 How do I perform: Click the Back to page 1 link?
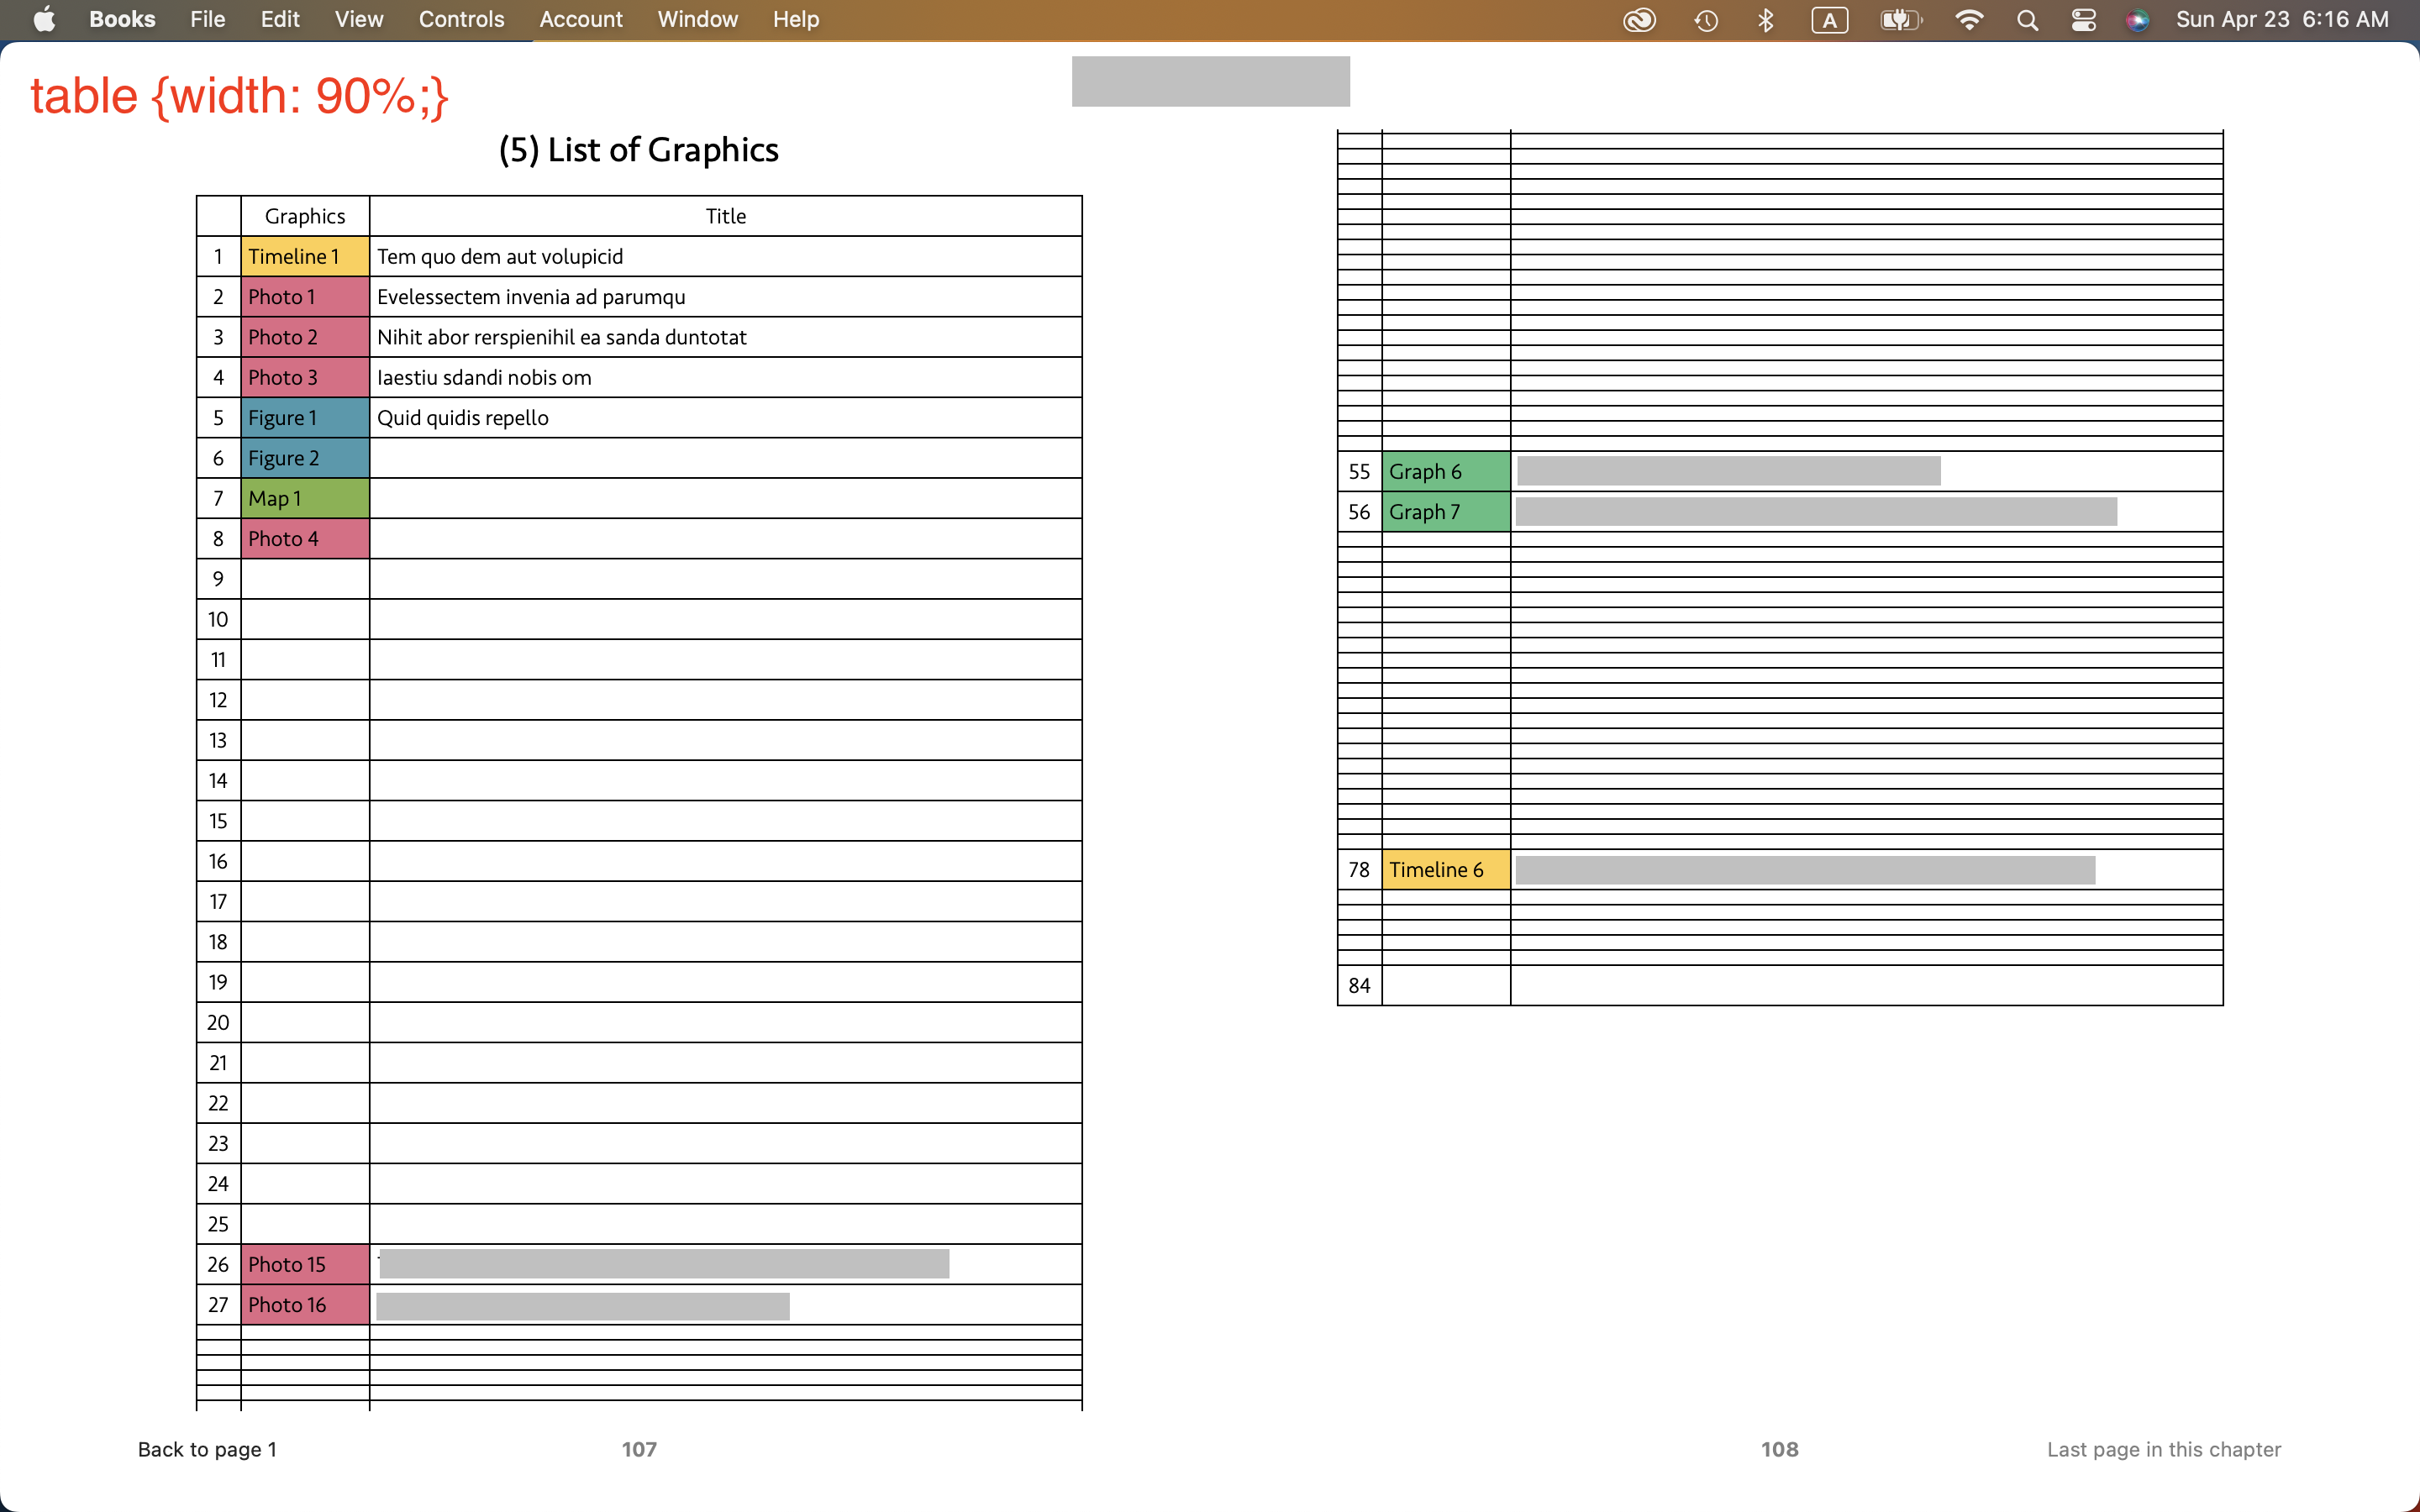click(x=207, y=1449)
